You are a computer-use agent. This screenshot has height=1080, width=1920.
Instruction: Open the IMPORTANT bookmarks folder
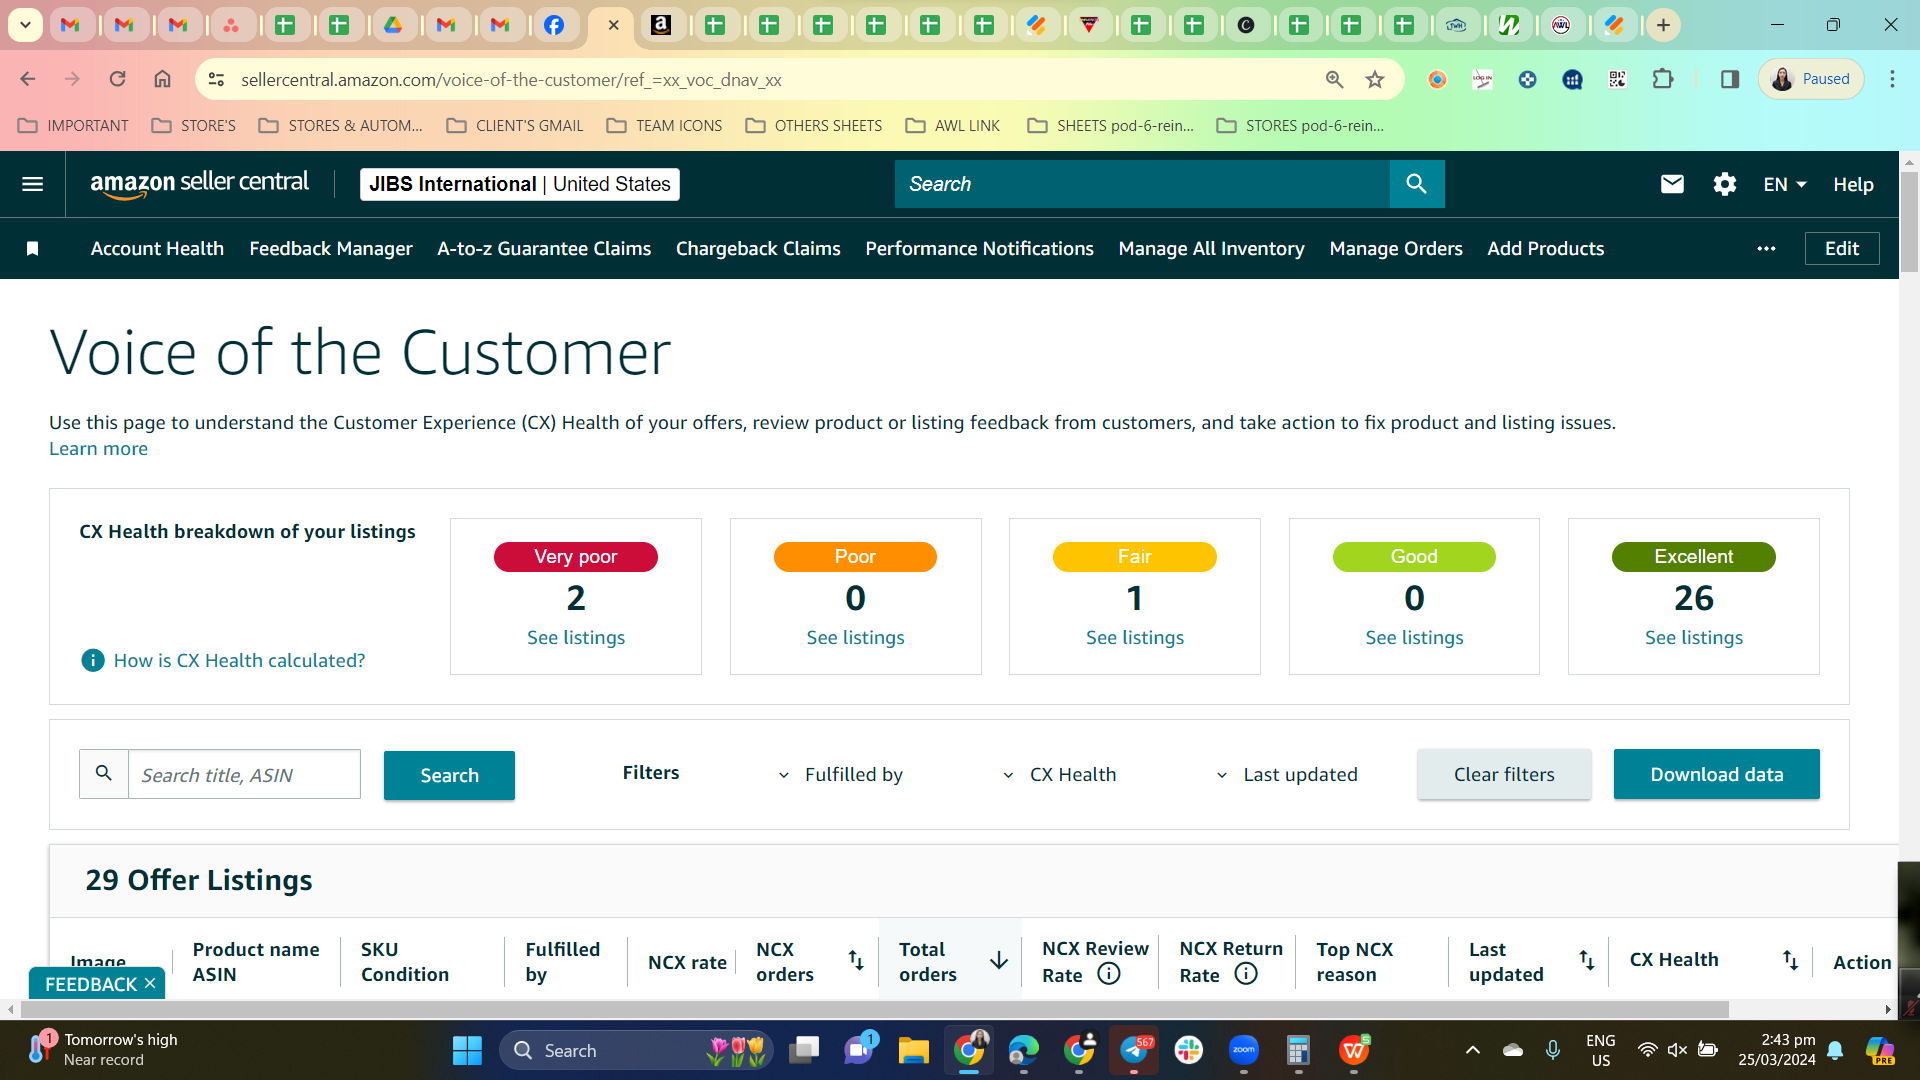coord(73,125)
